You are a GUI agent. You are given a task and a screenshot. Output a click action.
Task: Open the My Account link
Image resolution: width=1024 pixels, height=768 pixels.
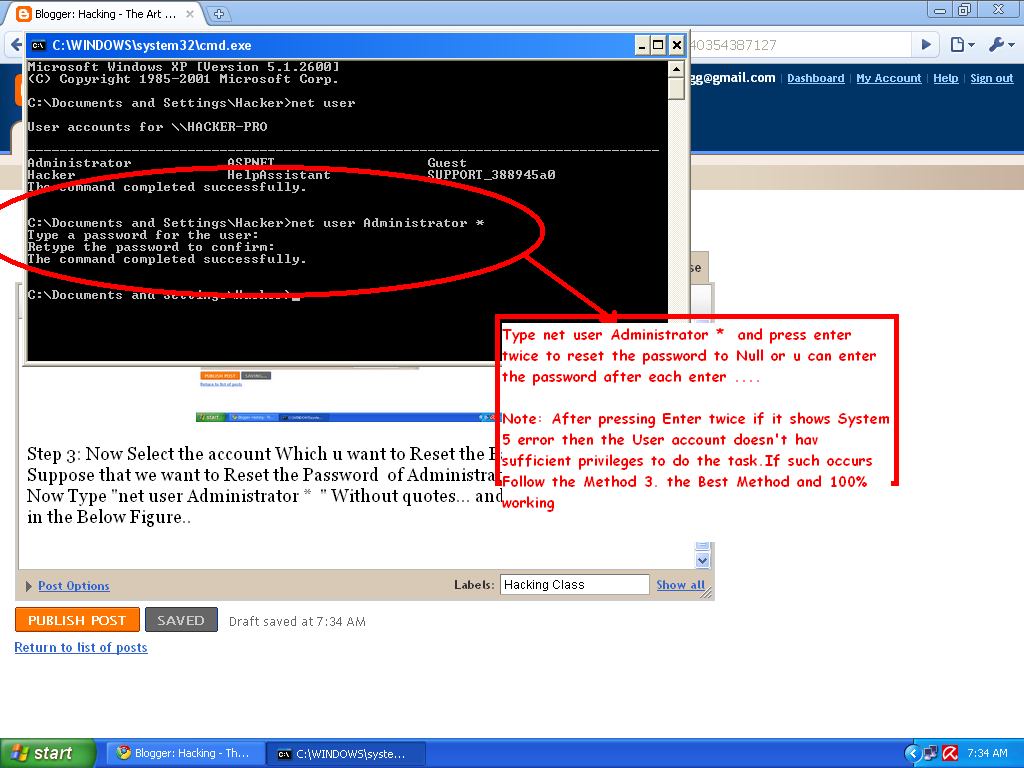[888, 78]
